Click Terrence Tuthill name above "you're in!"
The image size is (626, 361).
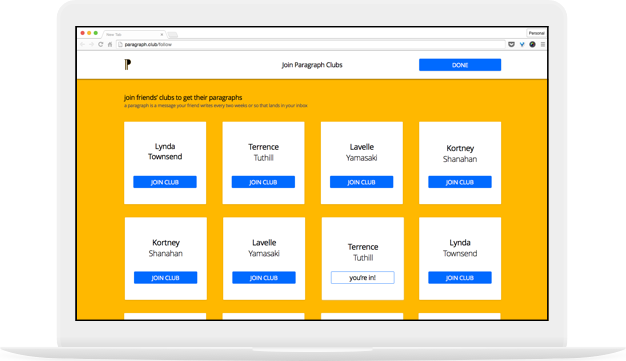point(363,252)
